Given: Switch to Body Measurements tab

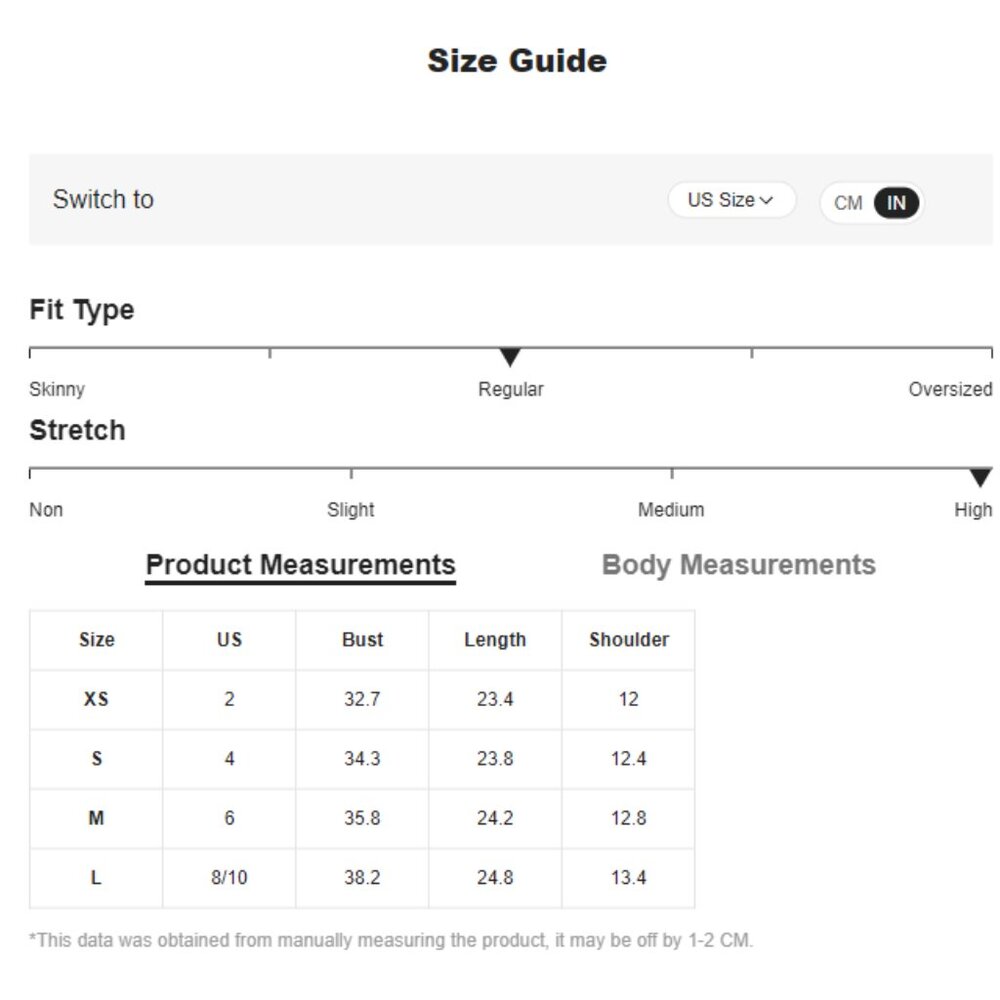Looking at the screenshot, I should (x=738, y=565).
